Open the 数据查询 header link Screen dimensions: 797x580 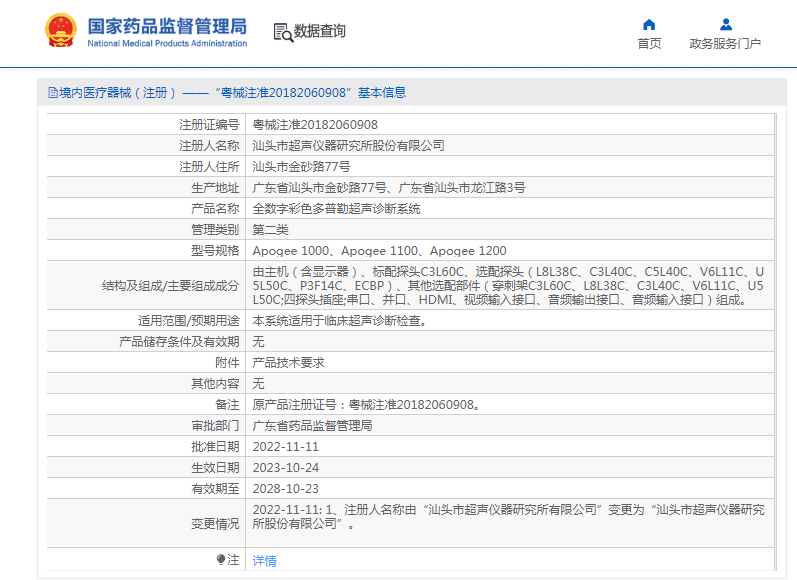click(x=320, y=31)
